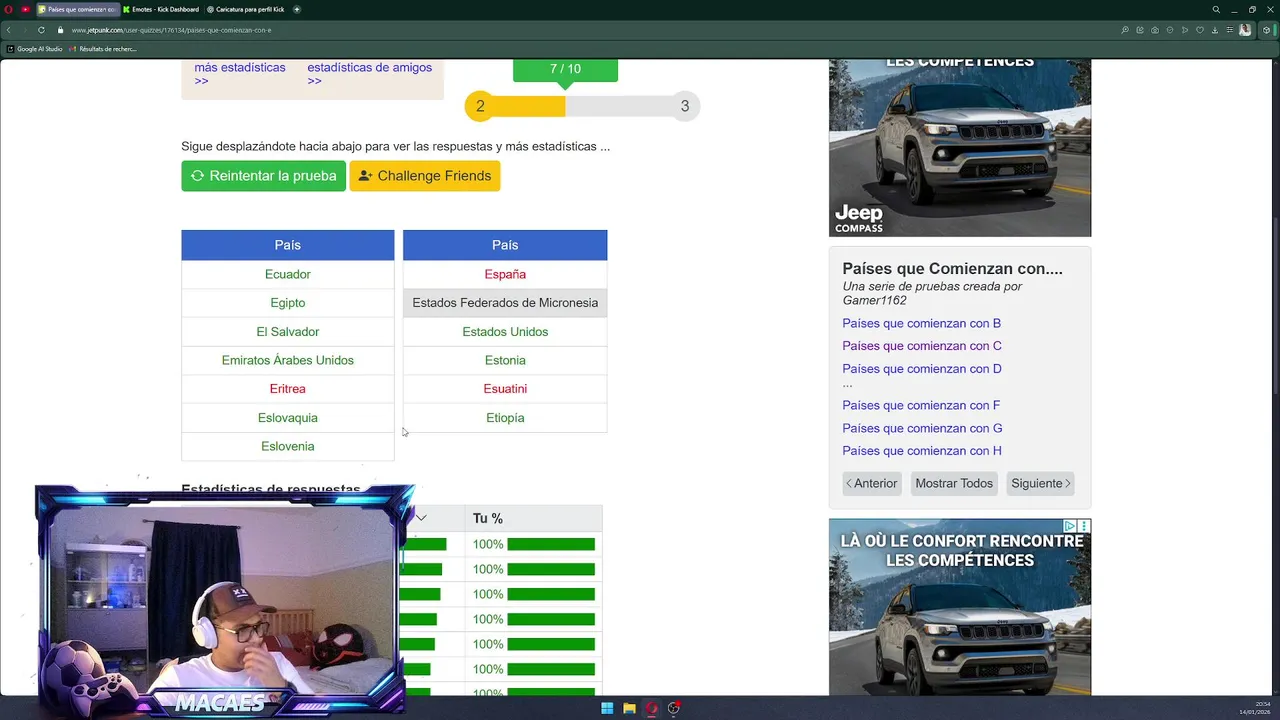Open the downloads icon

point(1215,30)
